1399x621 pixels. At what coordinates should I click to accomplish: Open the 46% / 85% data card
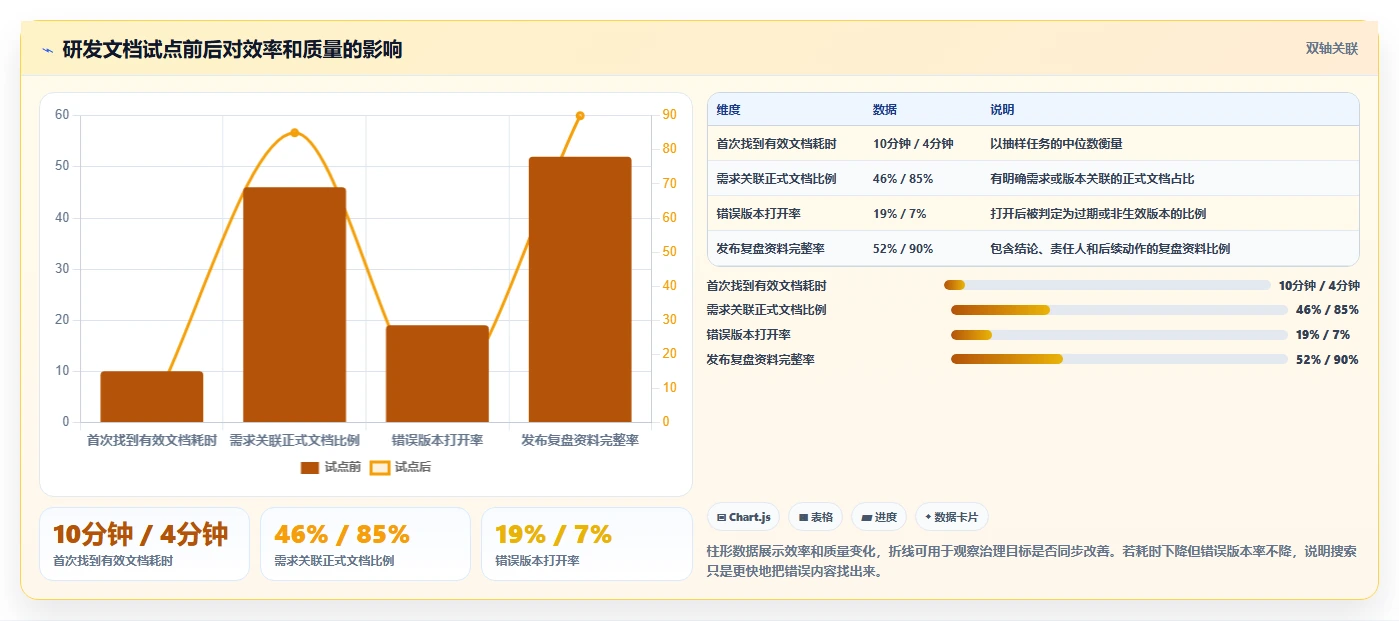pyautogui.click(x=365, y=544)
